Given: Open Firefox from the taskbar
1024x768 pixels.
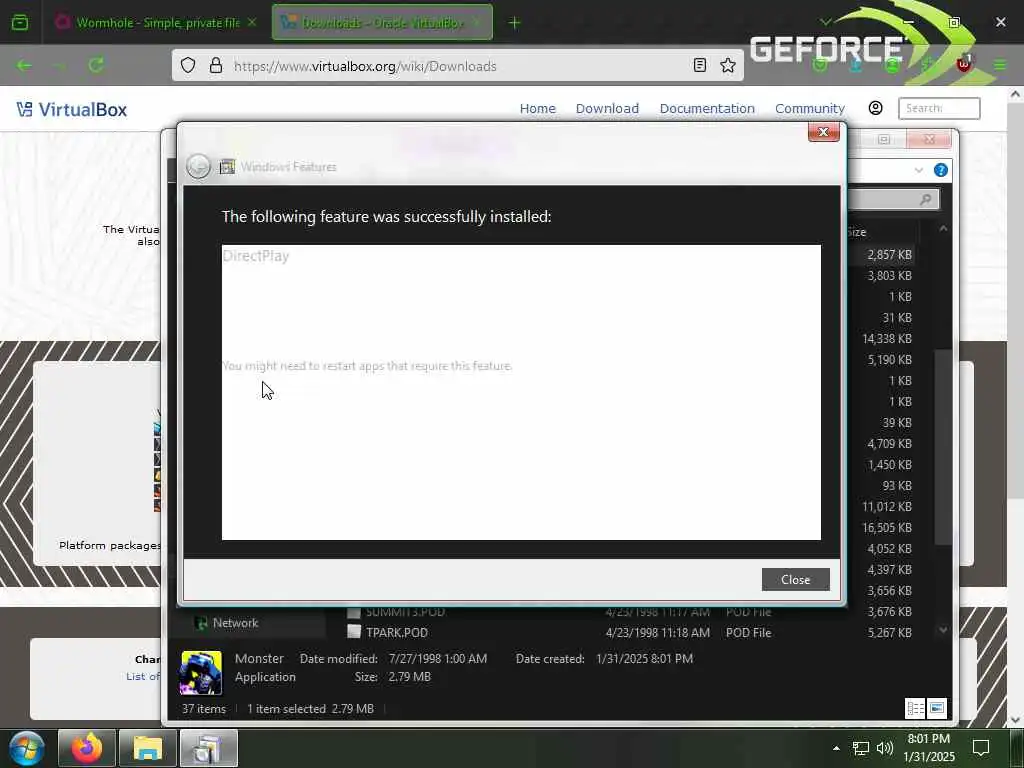Looking at the screenshot, I should point(86,748).
